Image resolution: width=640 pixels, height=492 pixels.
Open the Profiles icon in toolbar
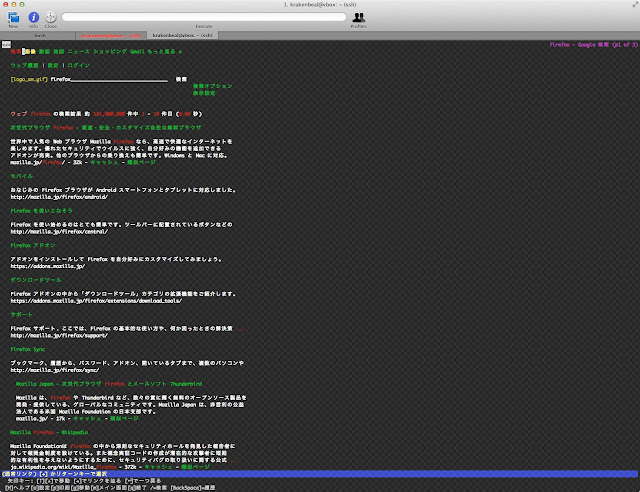(358, 17)
